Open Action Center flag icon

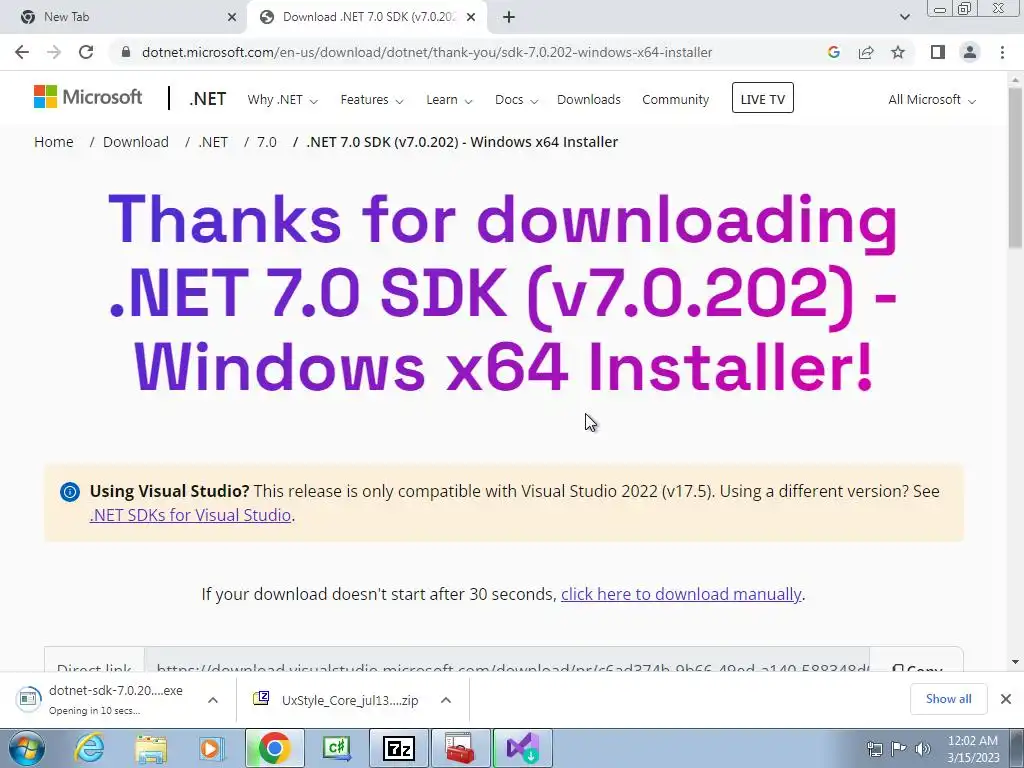pos(899,749)
